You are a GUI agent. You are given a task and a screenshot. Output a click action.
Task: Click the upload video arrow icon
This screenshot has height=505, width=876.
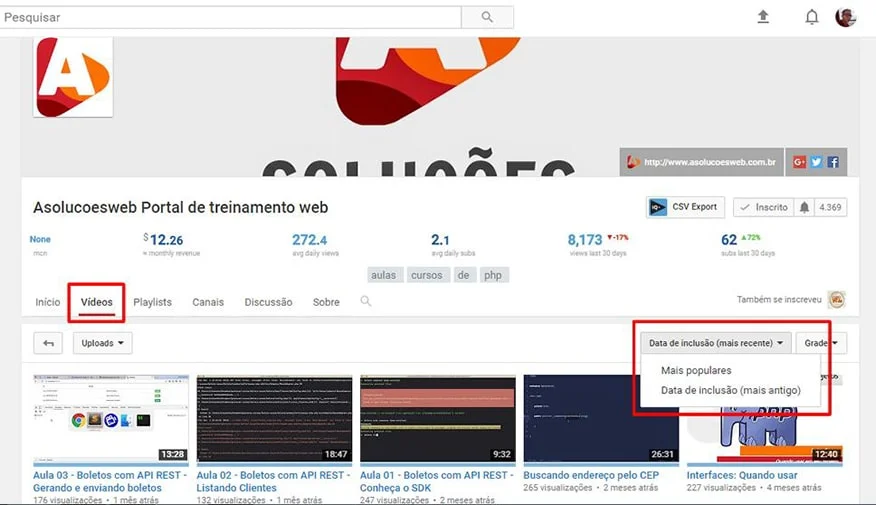point(764,17)
